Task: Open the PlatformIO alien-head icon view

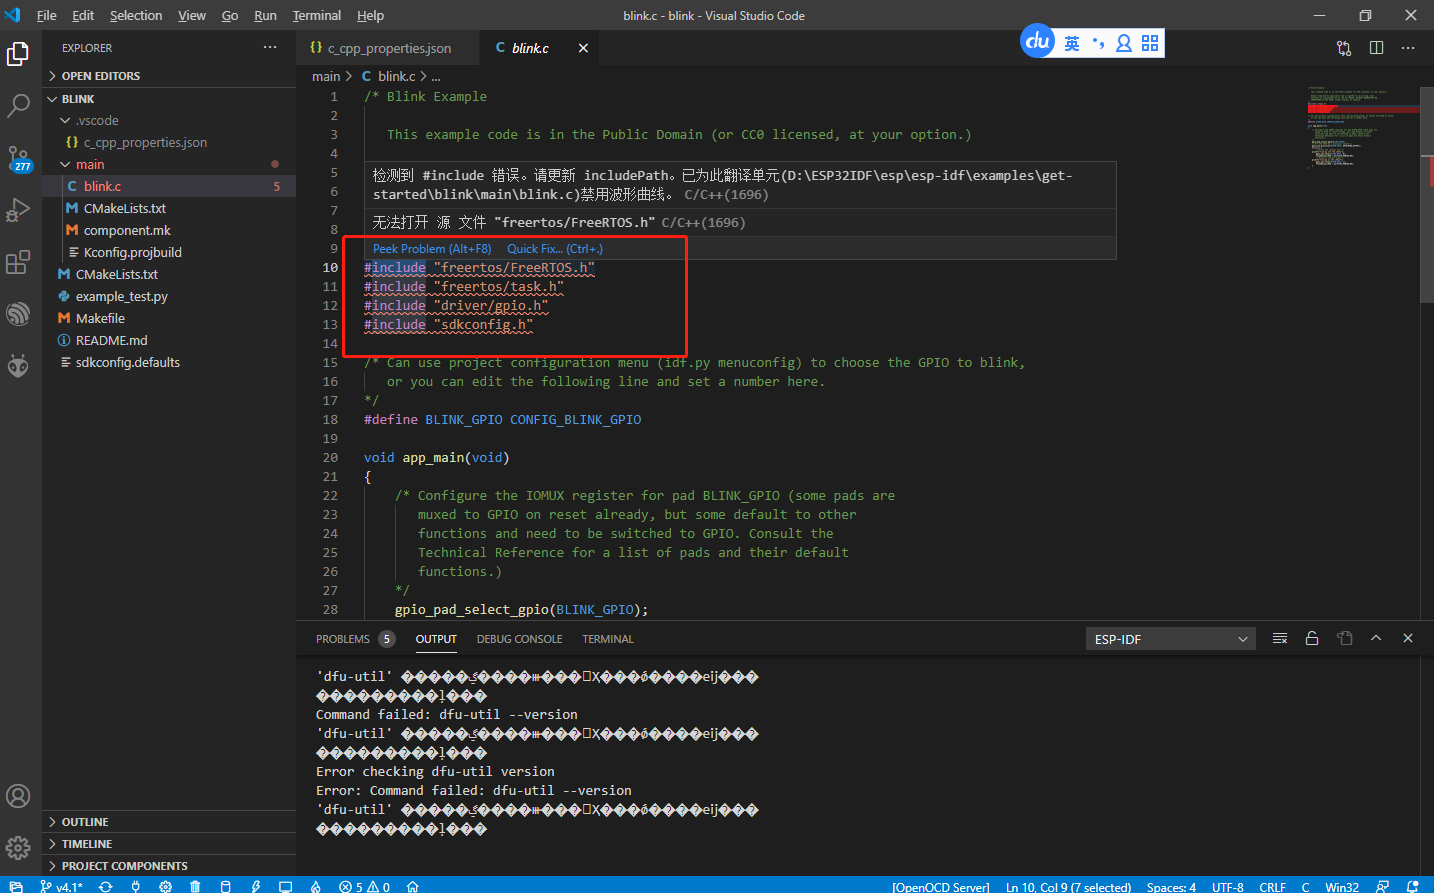Action: click(x=18, y=366)
